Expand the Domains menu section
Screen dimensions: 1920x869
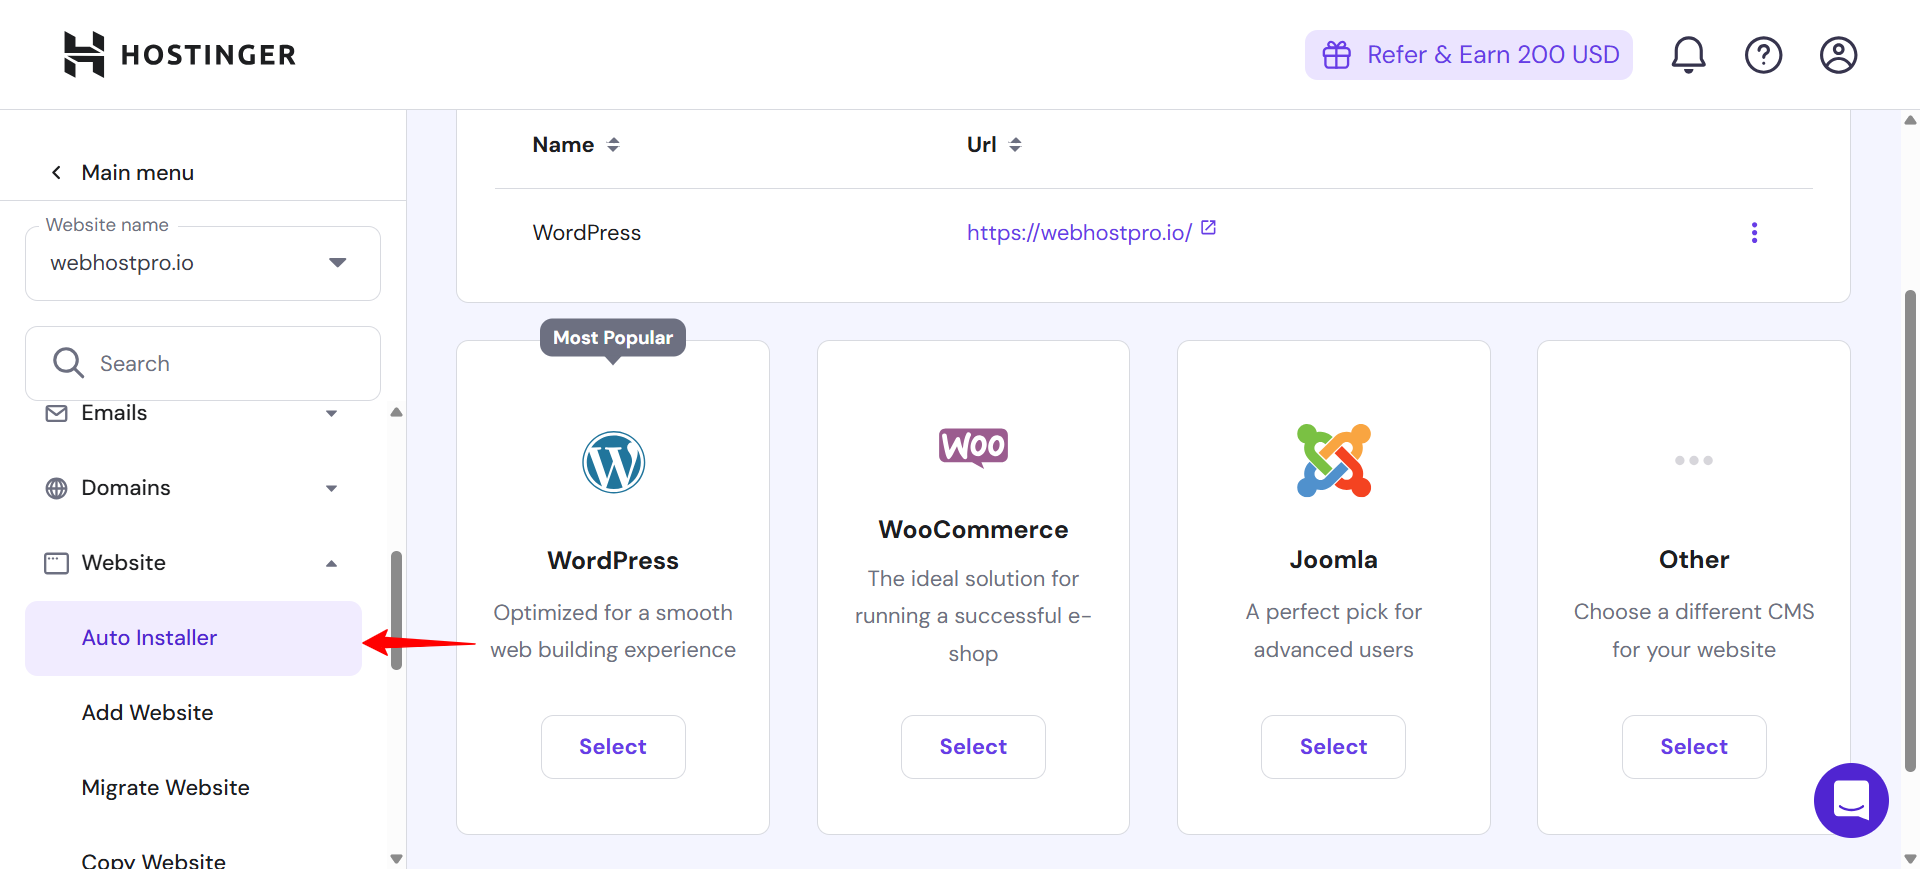[331, 488]
